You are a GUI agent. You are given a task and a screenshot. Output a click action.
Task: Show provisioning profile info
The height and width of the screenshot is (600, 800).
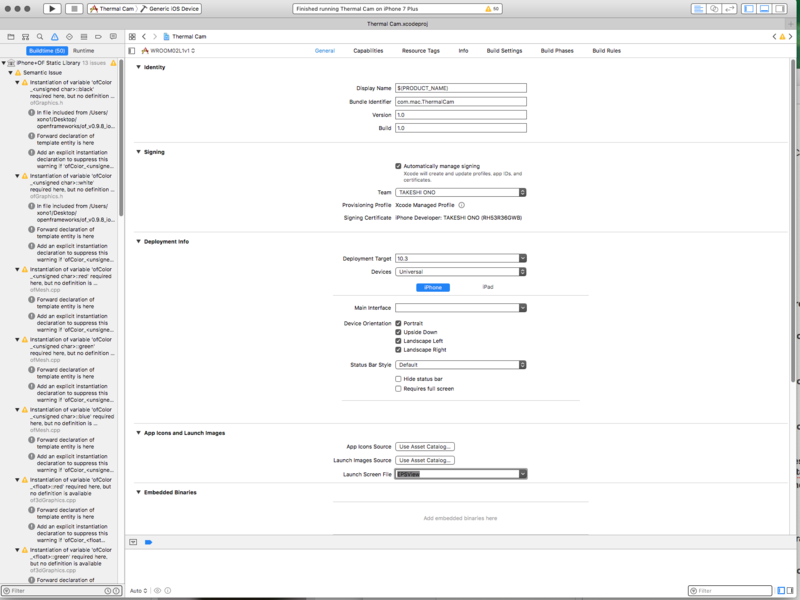[461, 205]
